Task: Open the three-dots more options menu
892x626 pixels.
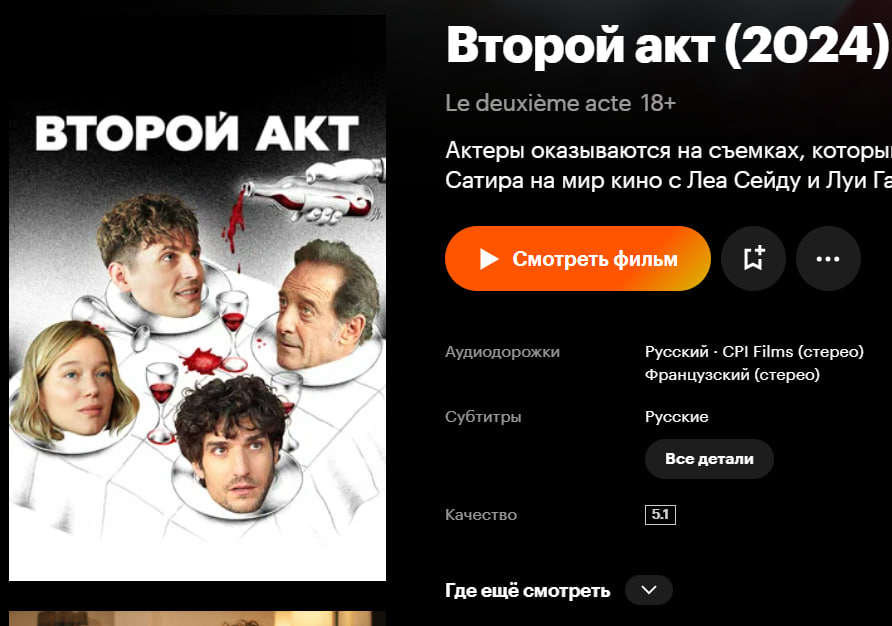Action: coord(828,259)
